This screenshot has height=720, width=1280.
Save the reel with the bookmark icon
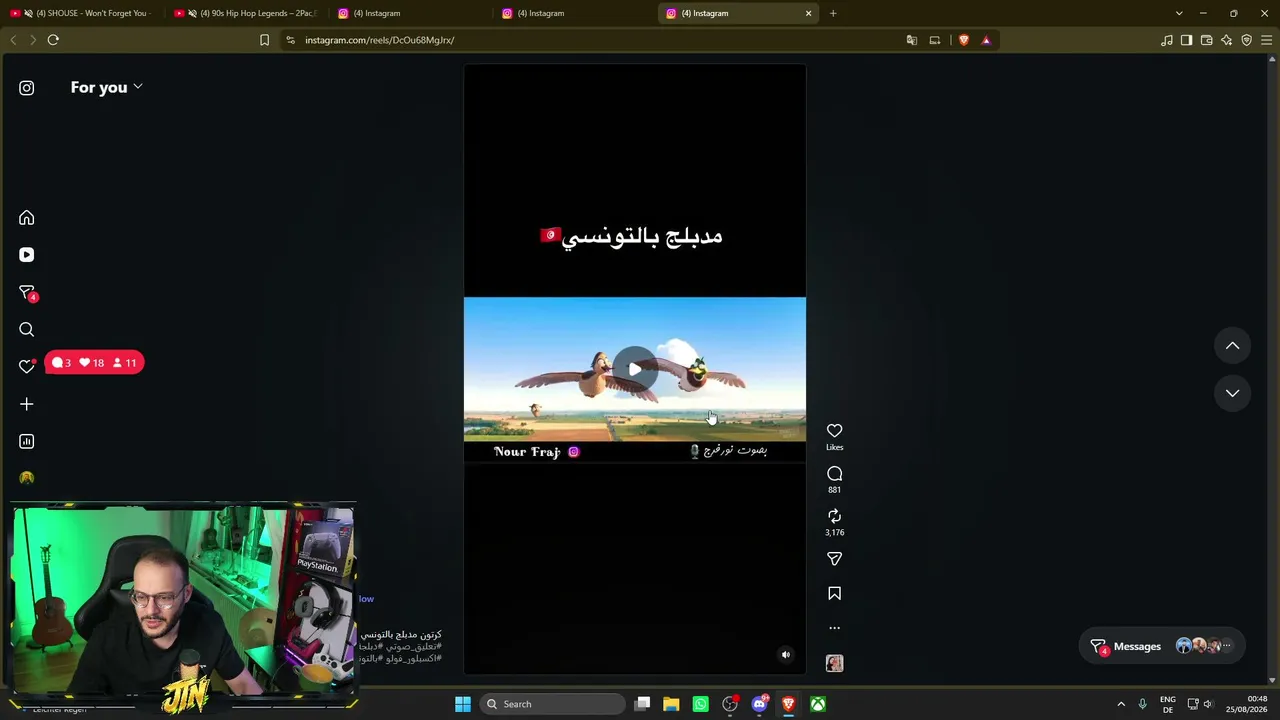click(x=835, y=594)
